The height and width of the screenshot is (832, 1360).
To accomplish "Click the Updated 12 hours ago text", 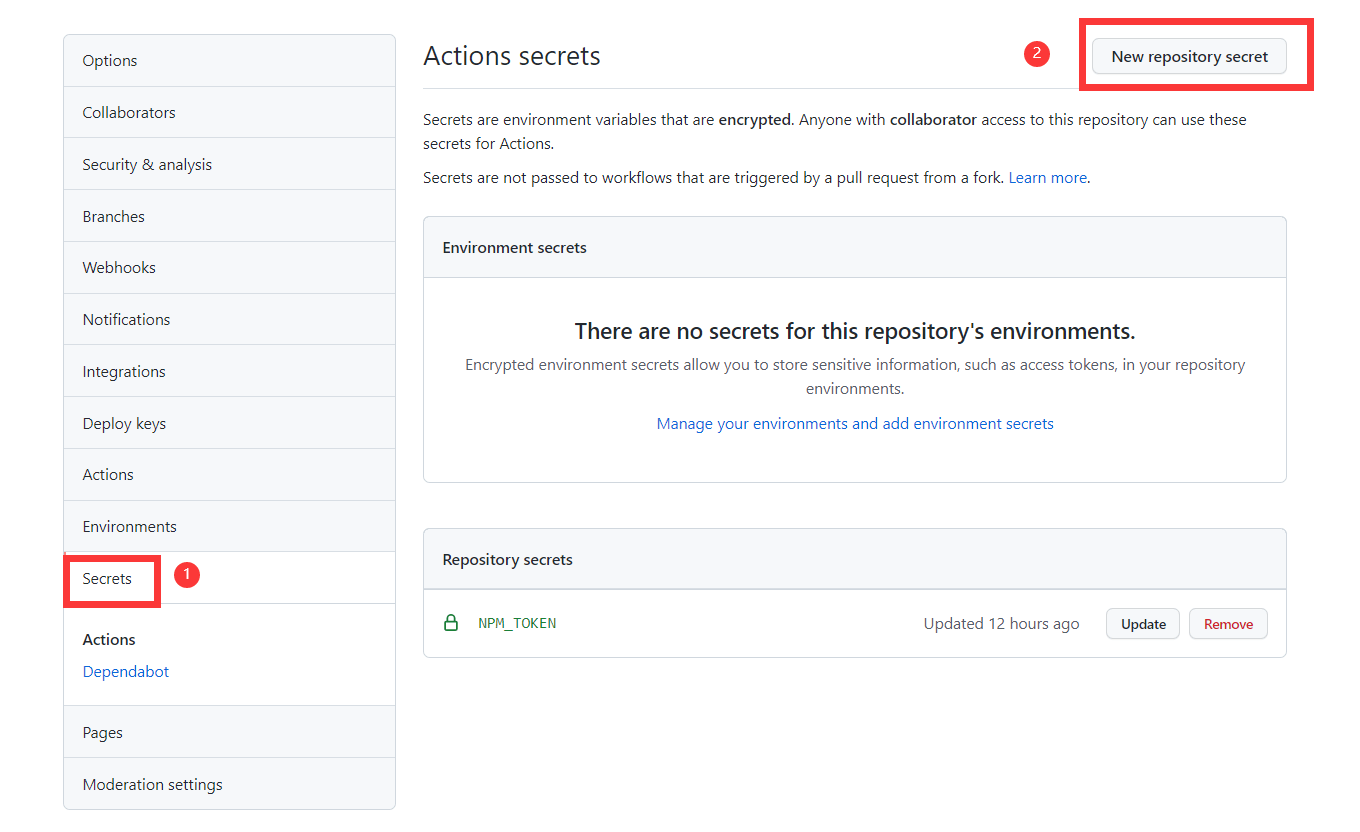I will (x=1001, y=624).
